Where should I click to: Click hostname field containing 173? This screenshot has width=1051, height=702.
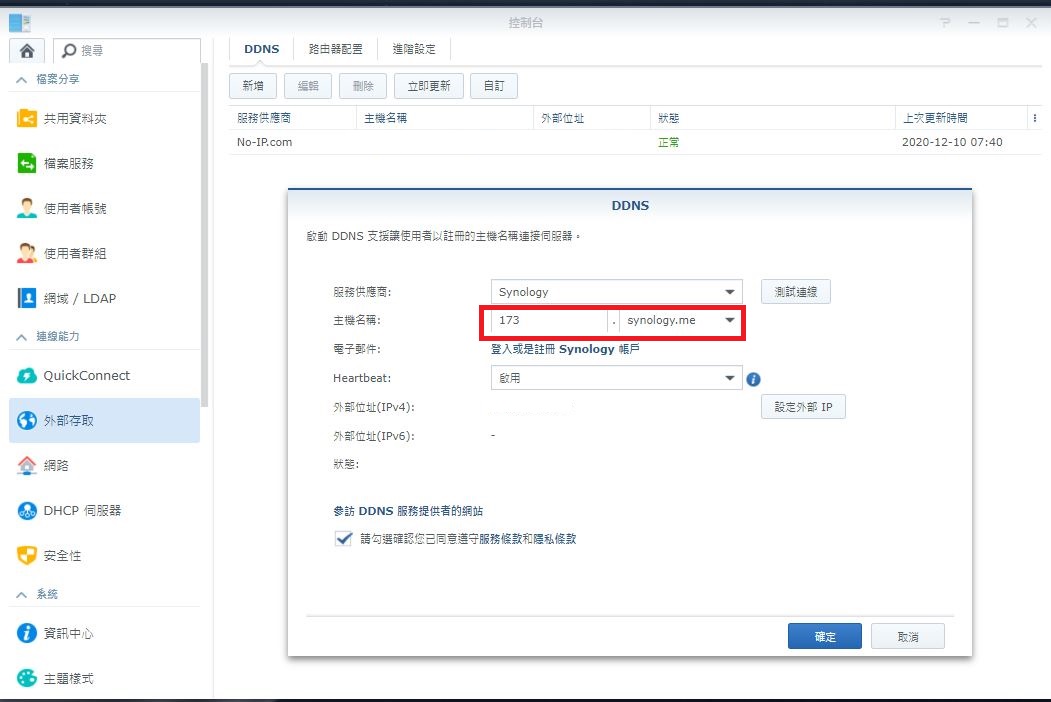(549, 320)
